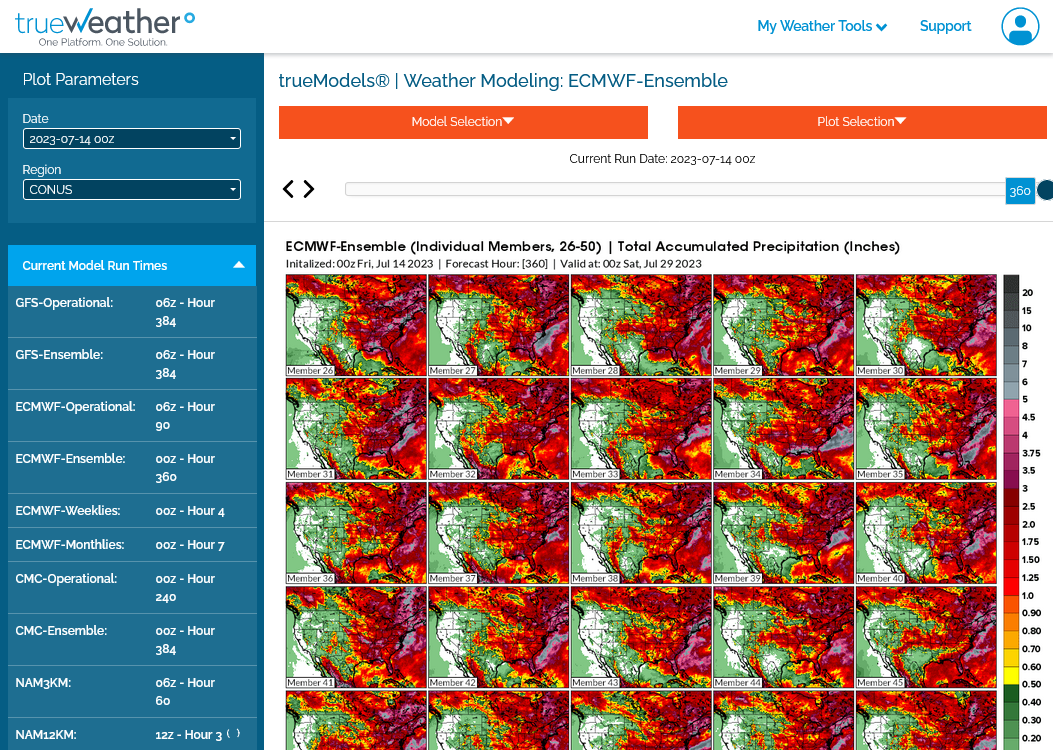Open the Member 45 precipitation map
The image size is (1053, 750).
tap(926, 637)
